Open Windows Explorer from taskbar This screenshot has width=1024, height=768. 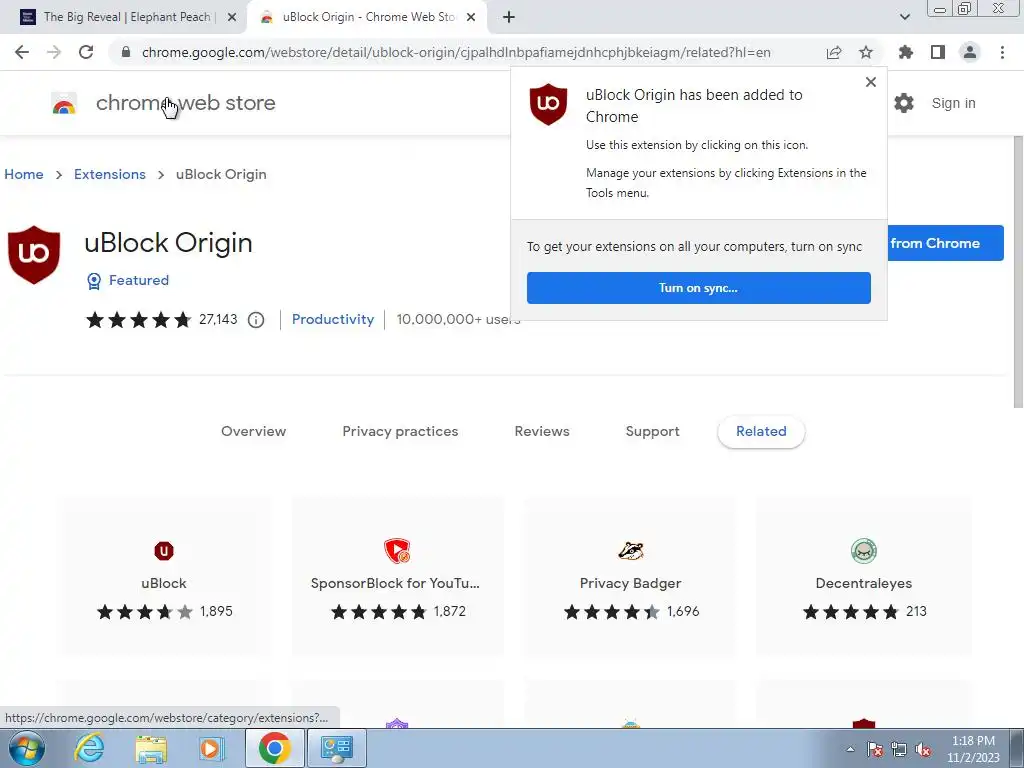pyautogui.click(x=151, y=748)
